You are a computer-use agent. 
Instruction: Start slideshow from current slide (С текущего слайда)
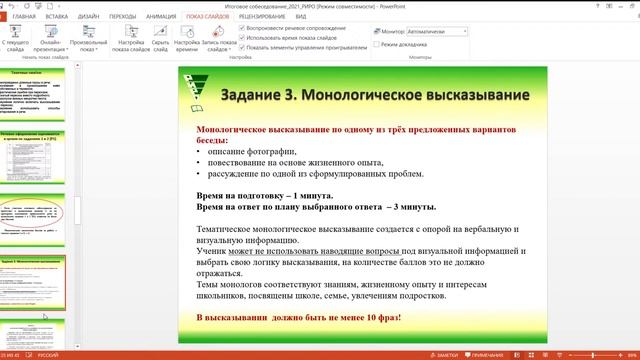point(15,38)
